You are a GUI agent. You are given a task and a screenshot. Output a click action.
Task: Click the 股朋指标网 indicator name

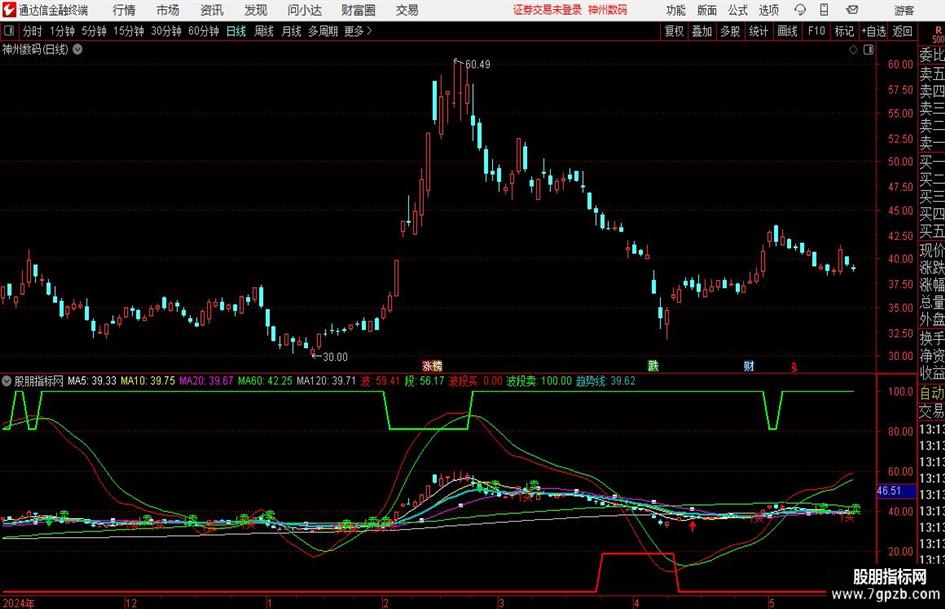(39, 381)
